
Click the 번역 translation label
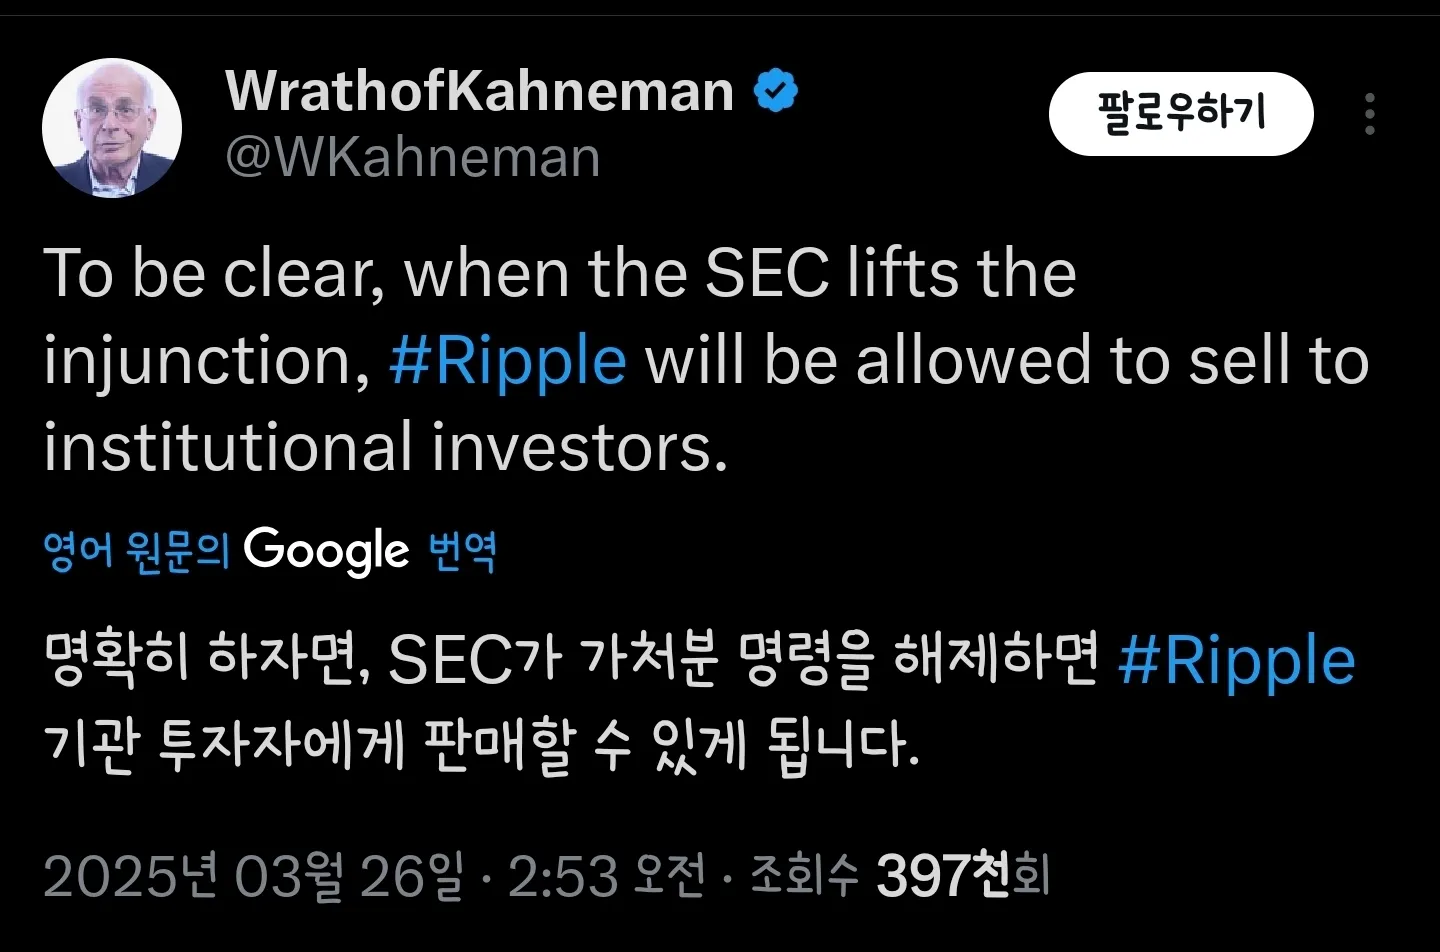[462, 551]
